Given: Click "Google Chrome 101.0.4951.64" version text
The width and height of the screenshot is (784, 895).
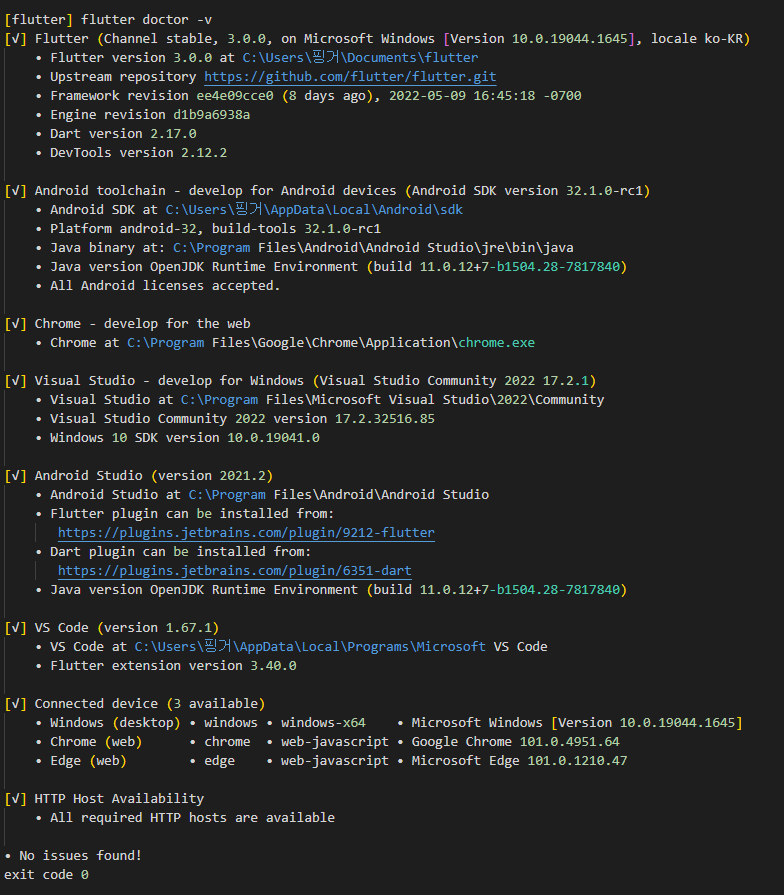Looking at the screenshot, I should coord(515,741).
